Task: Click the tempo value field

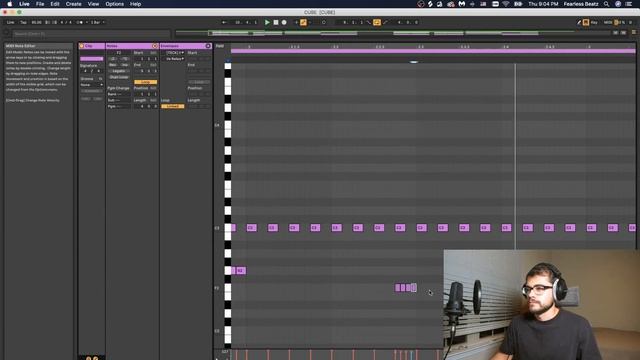Action: click(36, 22)
